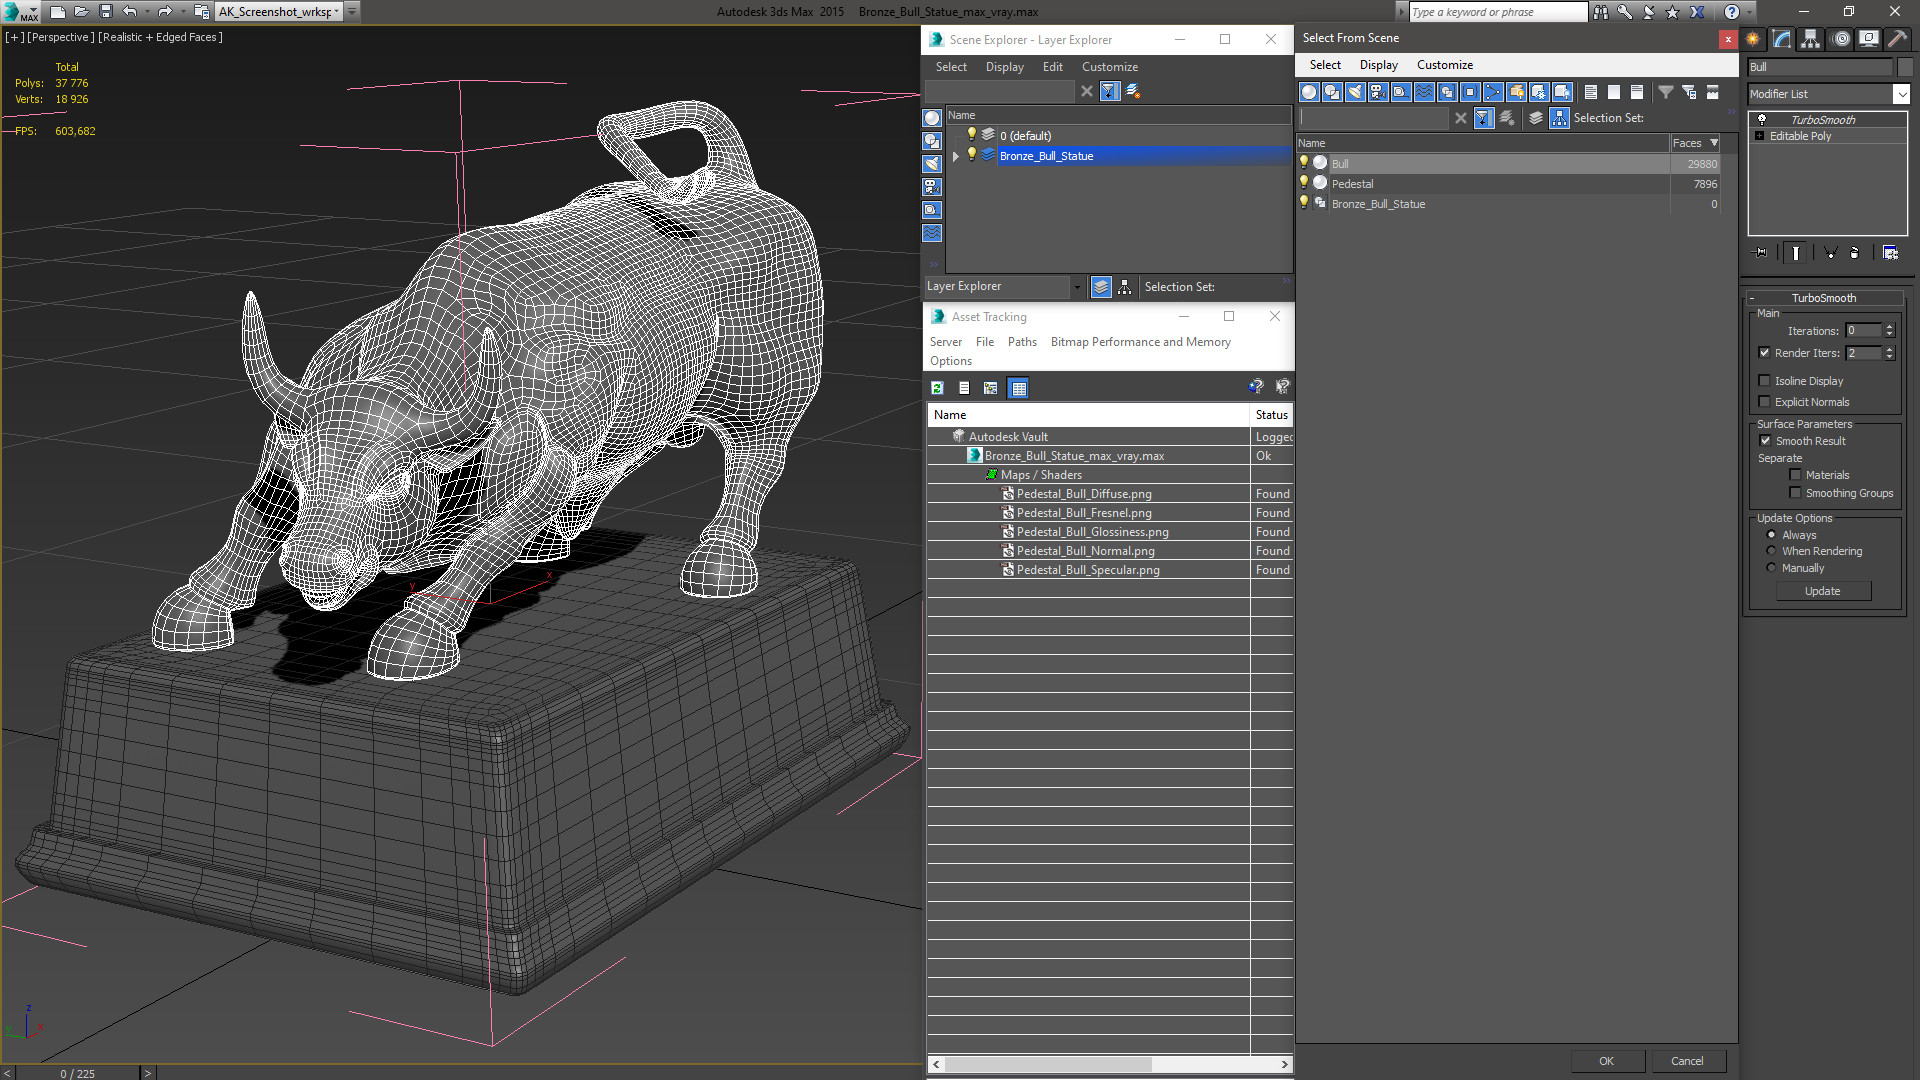Toggle the Render Iters checkbox
The height and width of the screenshot is (1080, 1920).
[1764, 353]
